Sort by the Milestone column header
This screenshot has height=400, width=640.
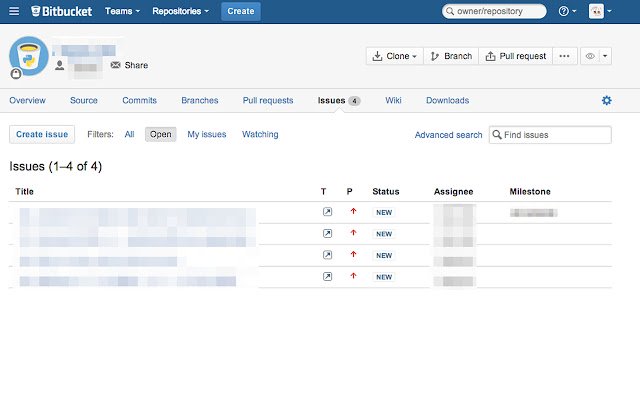[530, 191]
